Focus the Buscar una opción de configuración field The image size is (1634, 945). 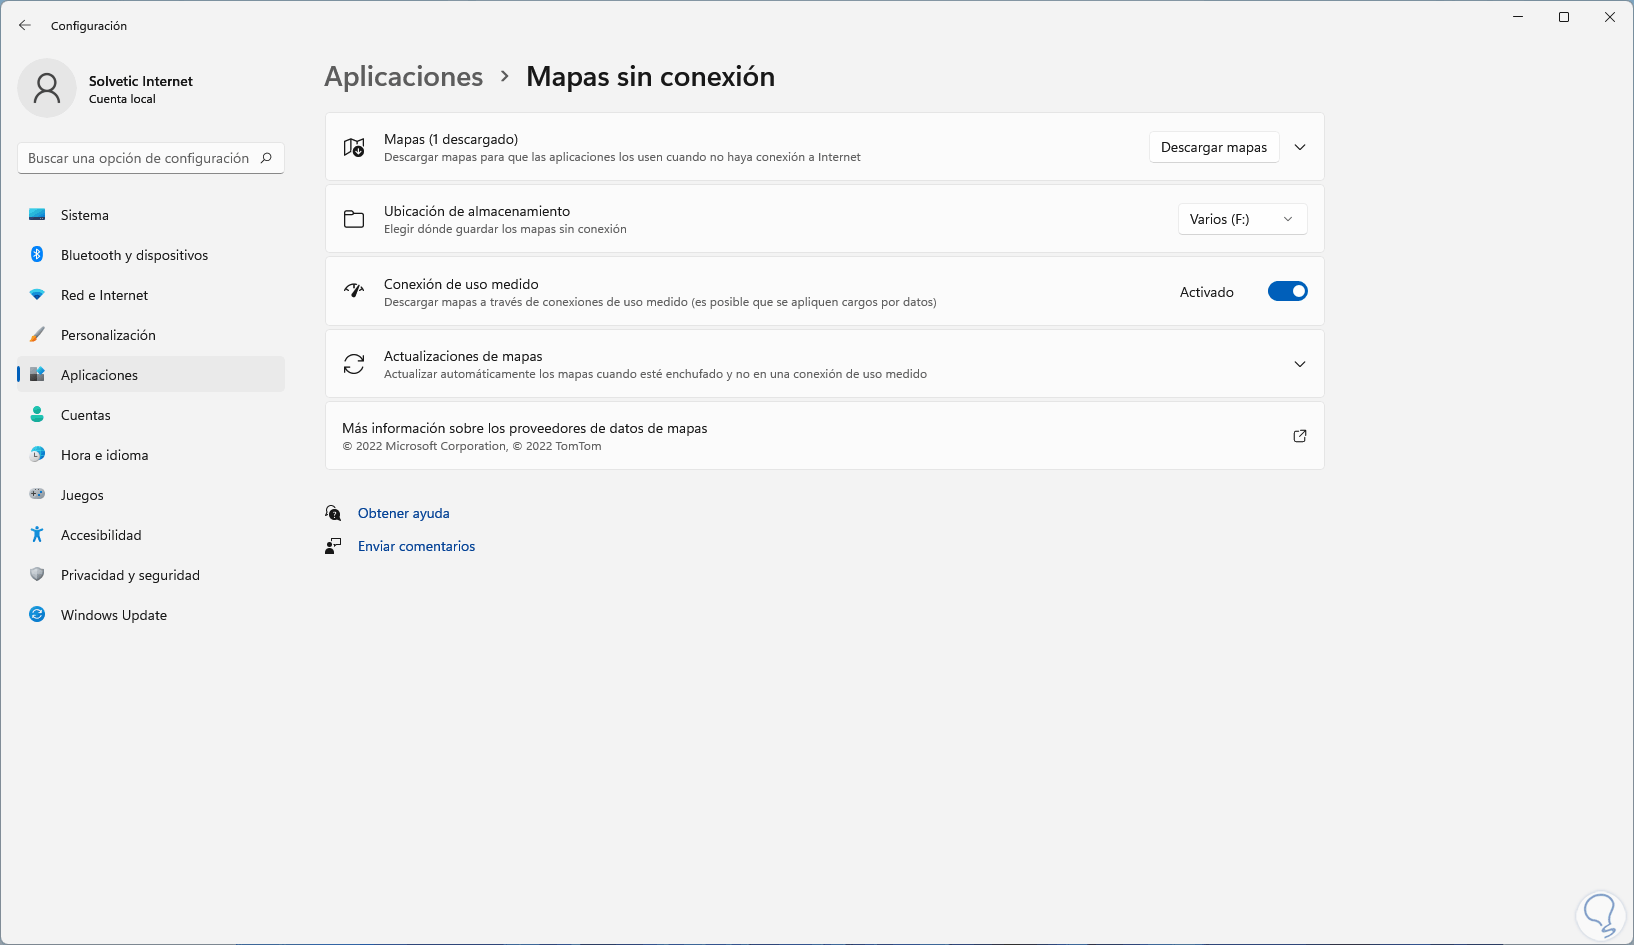click(138, 158)
